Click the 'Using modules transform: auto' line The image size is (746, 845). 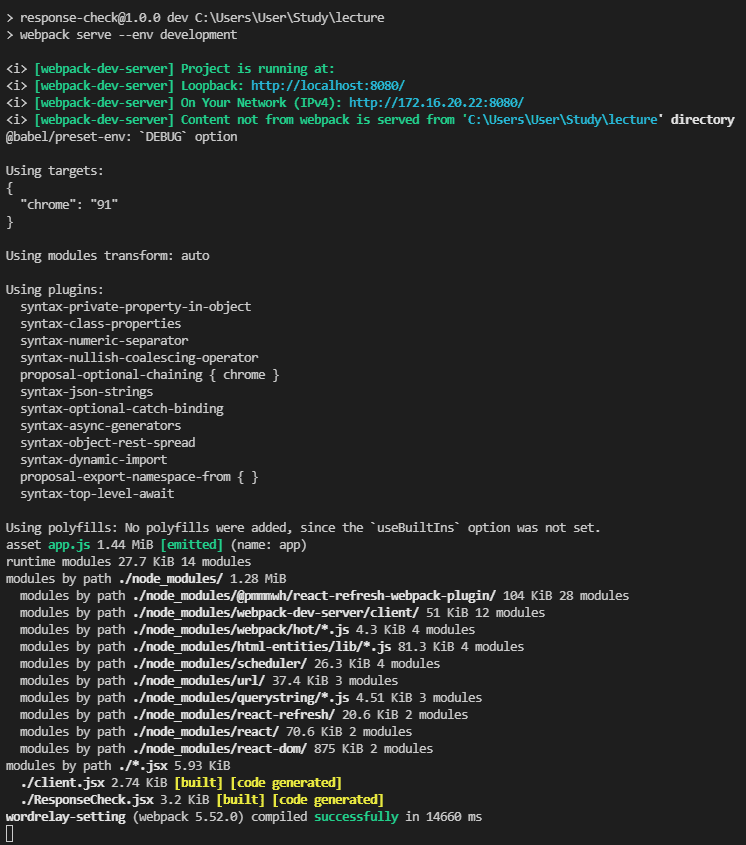[108, 256]
